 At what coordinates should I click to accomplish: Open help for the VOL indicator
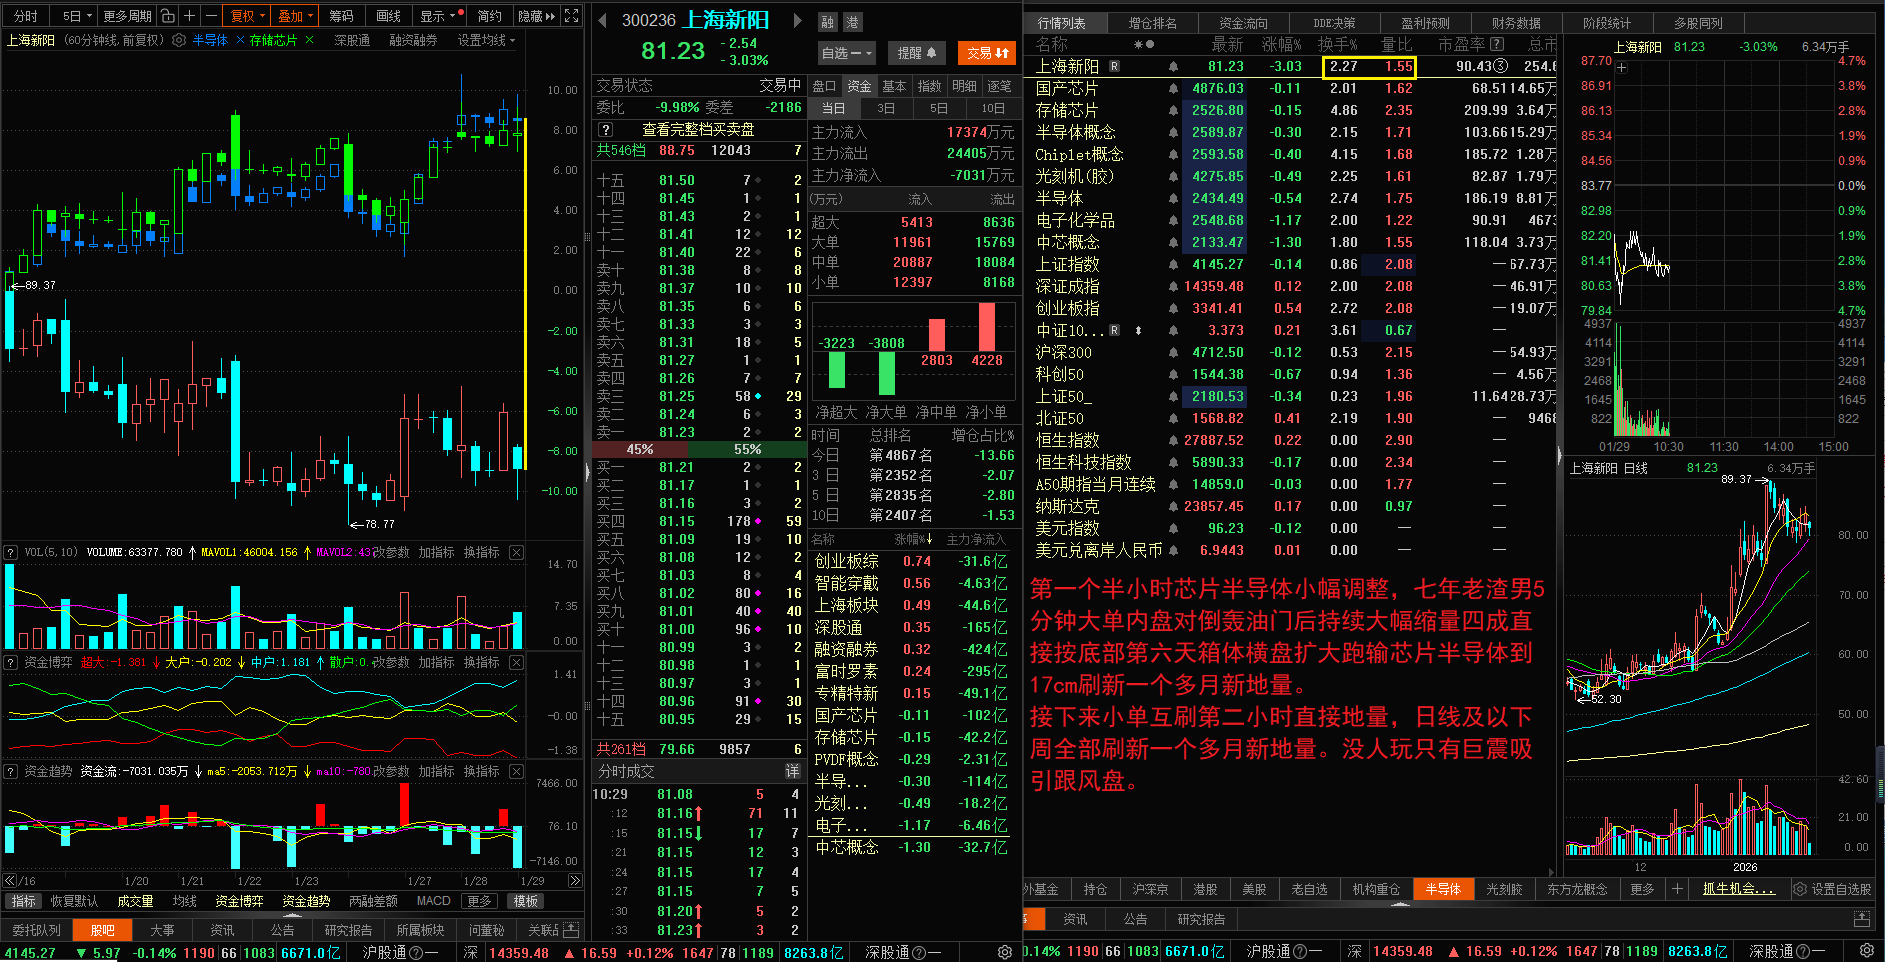[11, 553]
